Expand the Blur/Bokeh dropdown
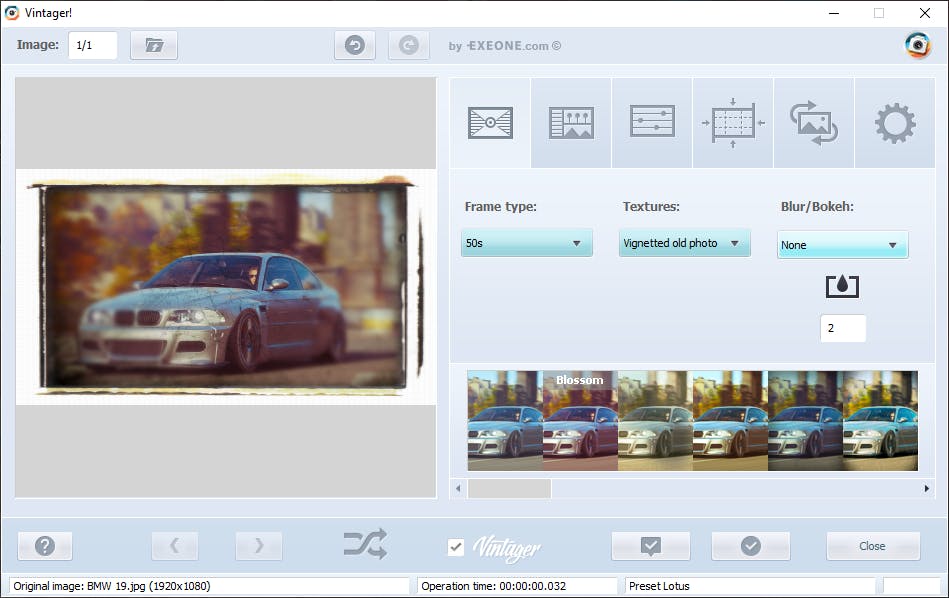Viewport: 949px width, 598px height. tap(842, 245)
